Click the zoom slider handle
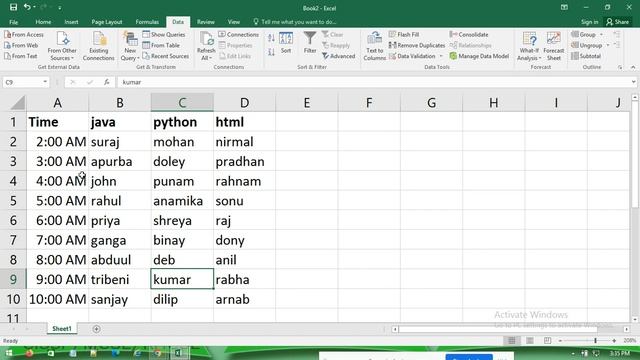The image size is (640, 360). coord(596,340)
